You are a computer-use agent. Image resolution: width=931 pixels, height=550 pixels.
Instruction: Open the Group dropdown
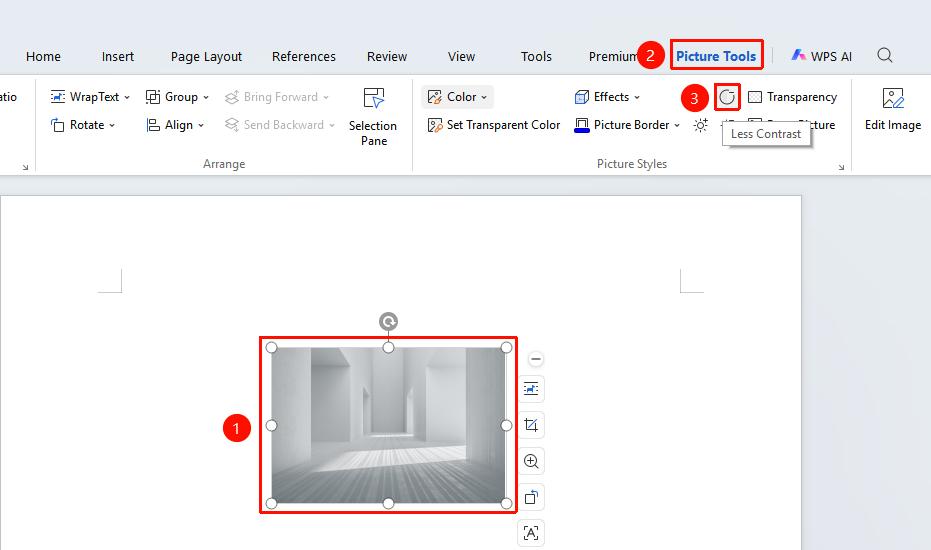click(178, 97)
